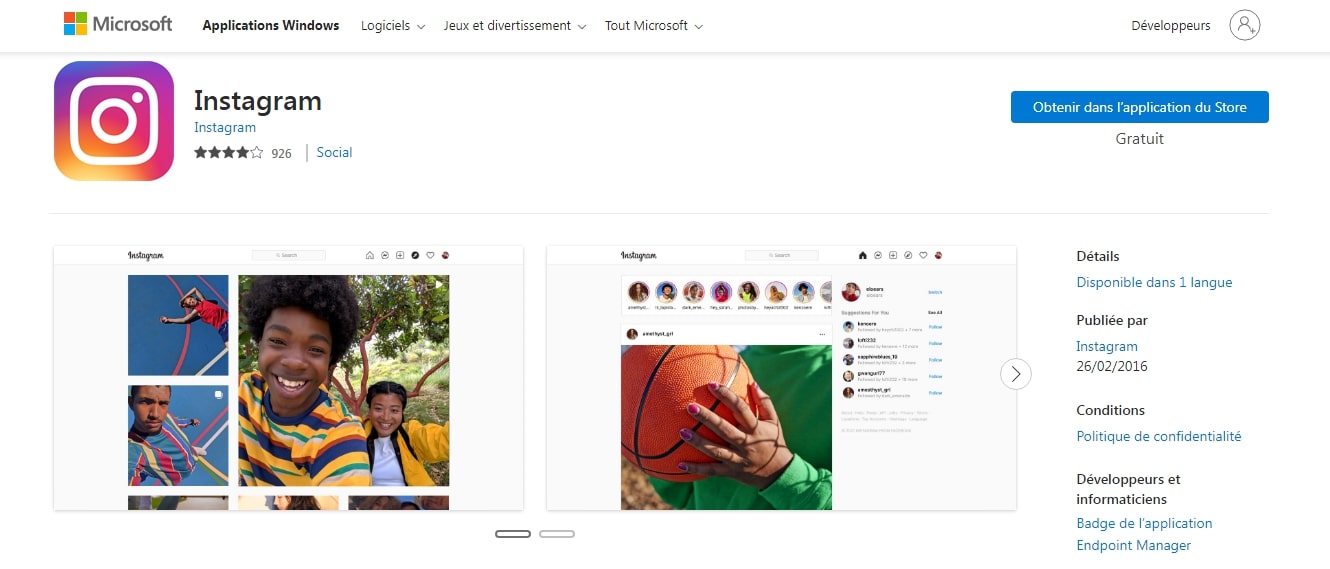
Task: Open the Social category link
Action: point(334,153)
